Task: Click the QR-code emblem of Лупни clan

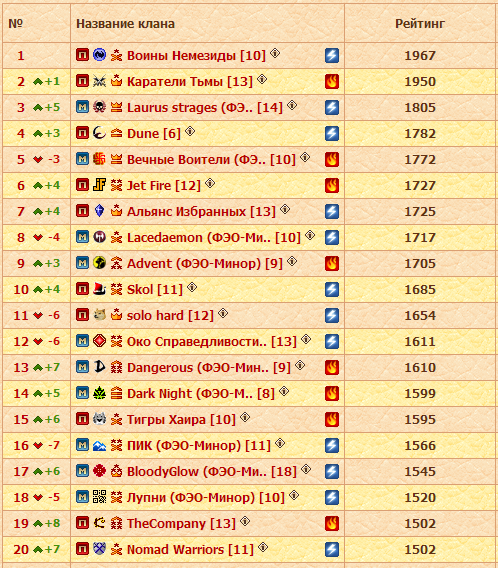Action: pos(99,497)
